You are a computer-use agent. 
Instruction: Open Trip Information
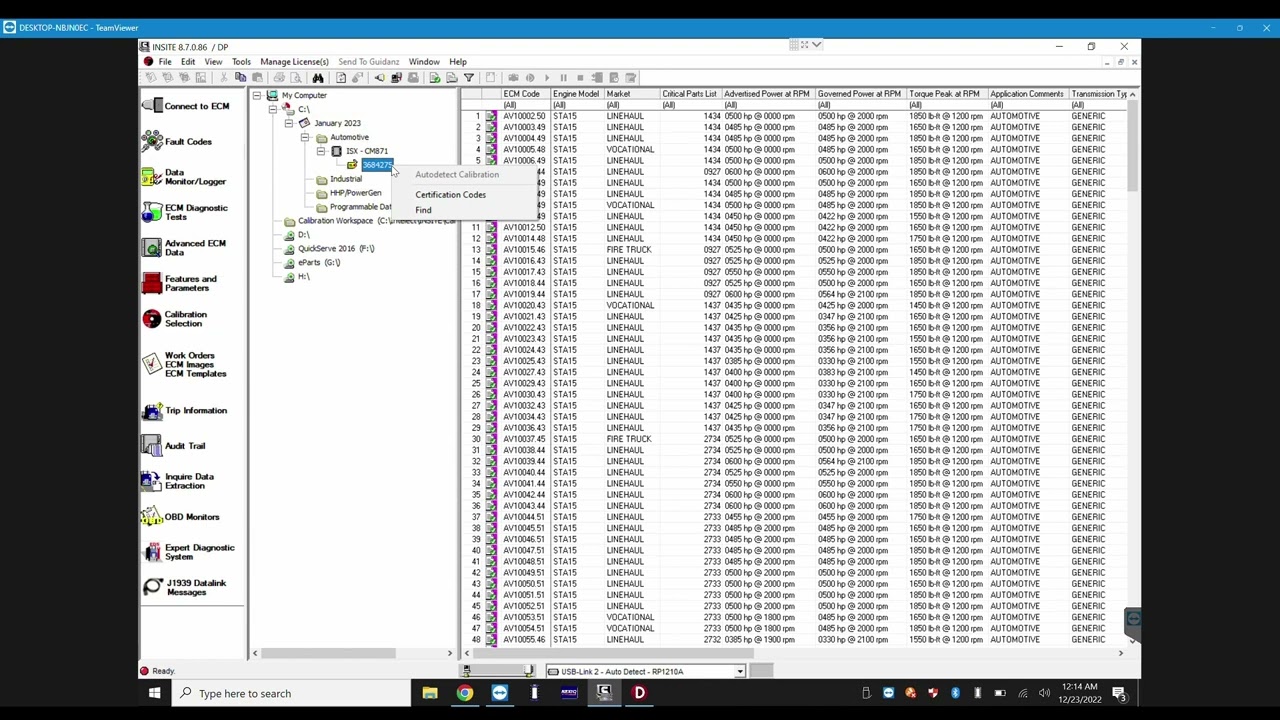(x=185, y=410)
